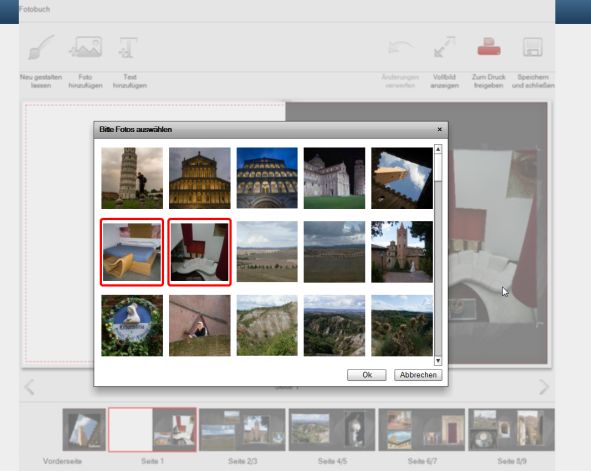Select the Leaning Tower of Pisa photo
This screenshot has height=471, width=591.
tap(132, 178)
